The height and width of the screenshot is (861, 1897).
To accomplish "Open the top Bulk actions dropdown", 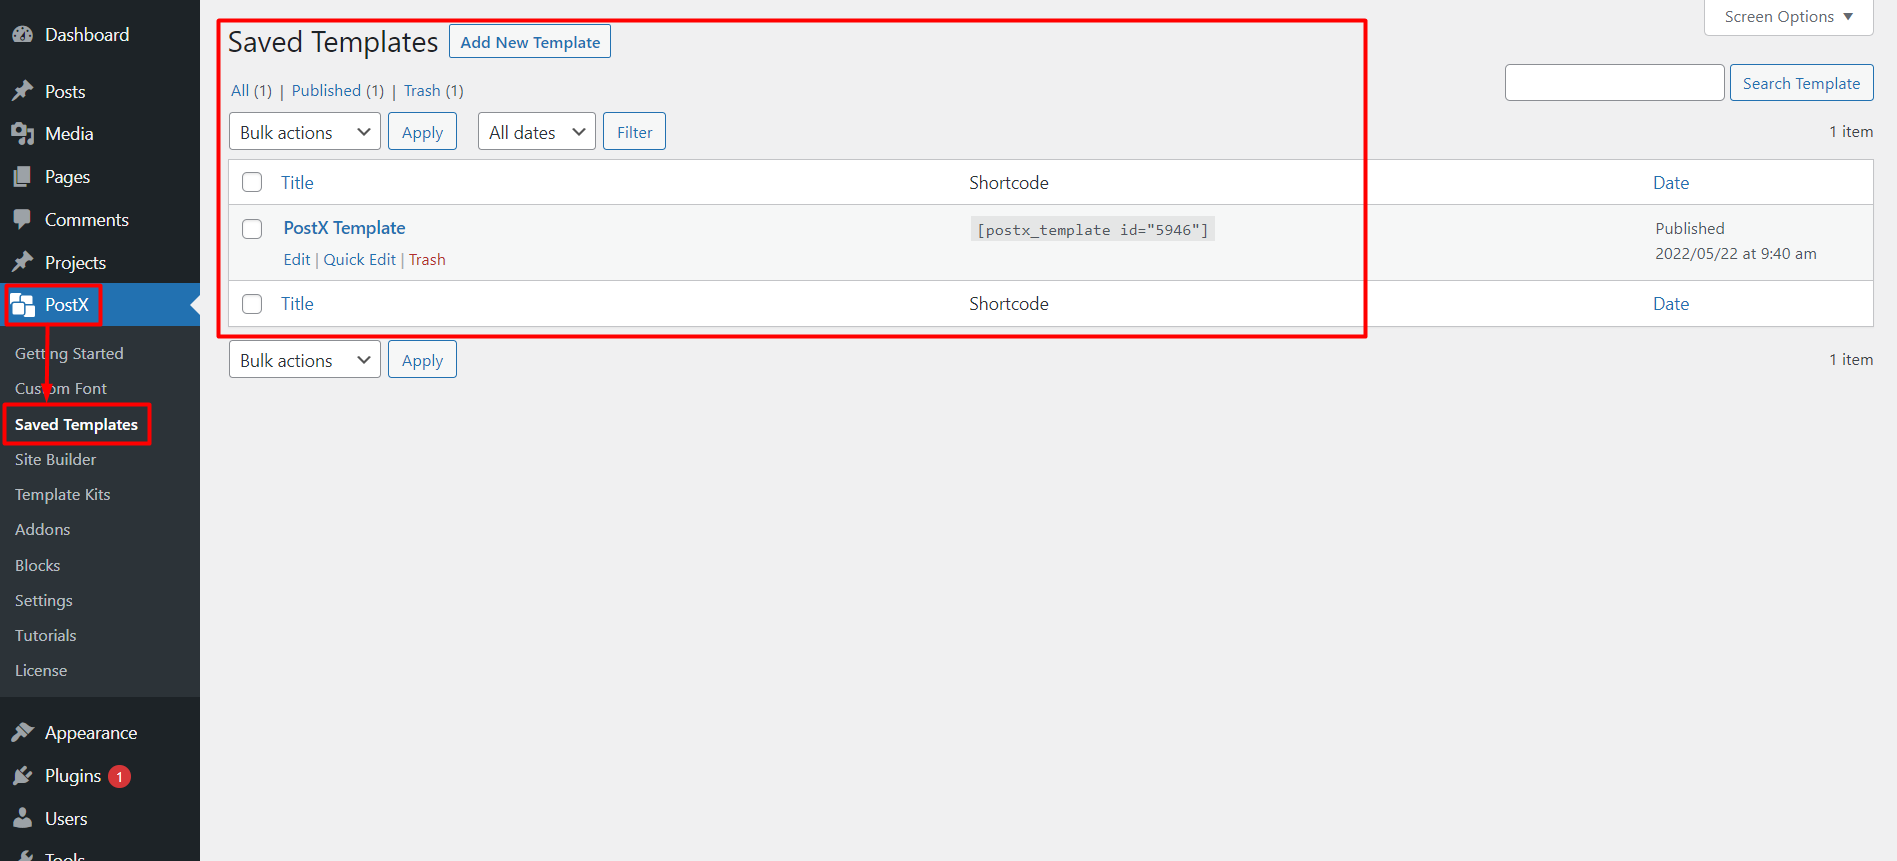I will 304,132.
